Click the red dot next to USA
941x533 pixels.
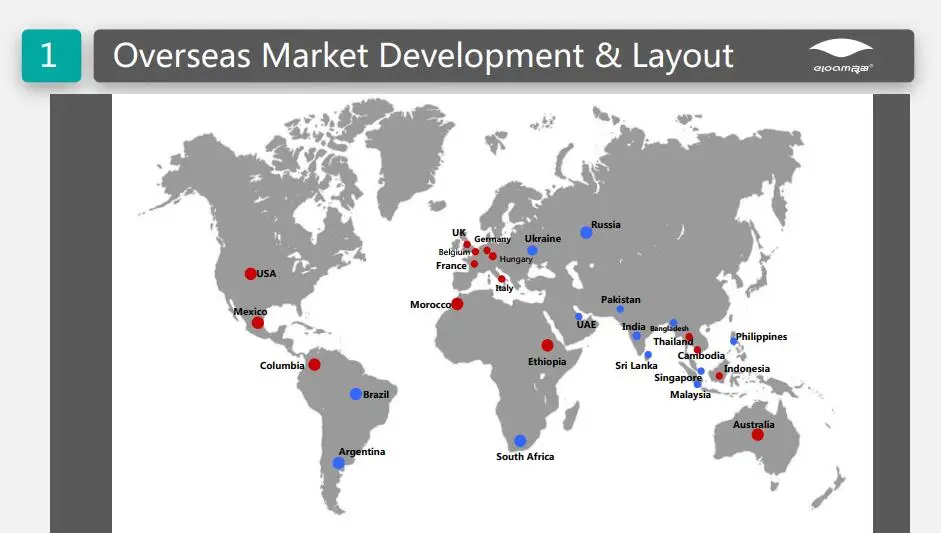250,274
